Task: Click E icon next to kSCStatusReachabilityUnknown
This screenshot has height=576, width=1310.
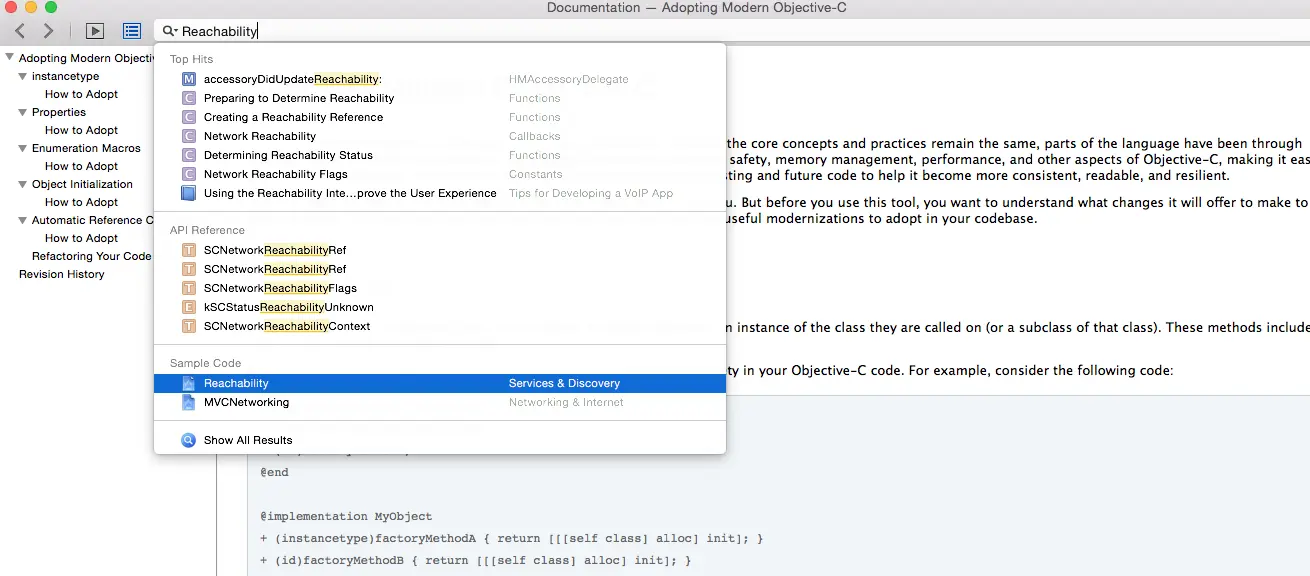Action: (189, 307)
